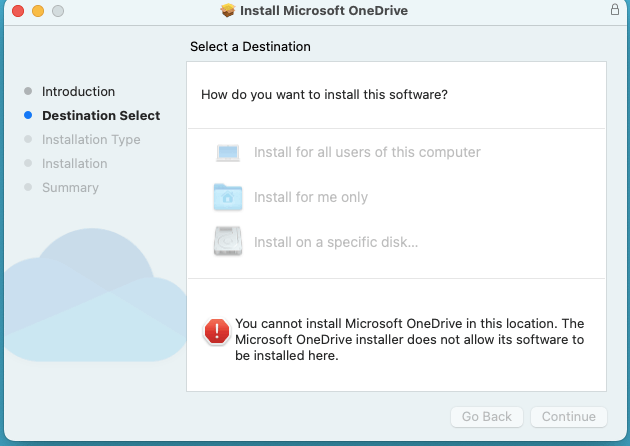Click the home folder icon
The image size is (630, 446).
tap(228, 197)
